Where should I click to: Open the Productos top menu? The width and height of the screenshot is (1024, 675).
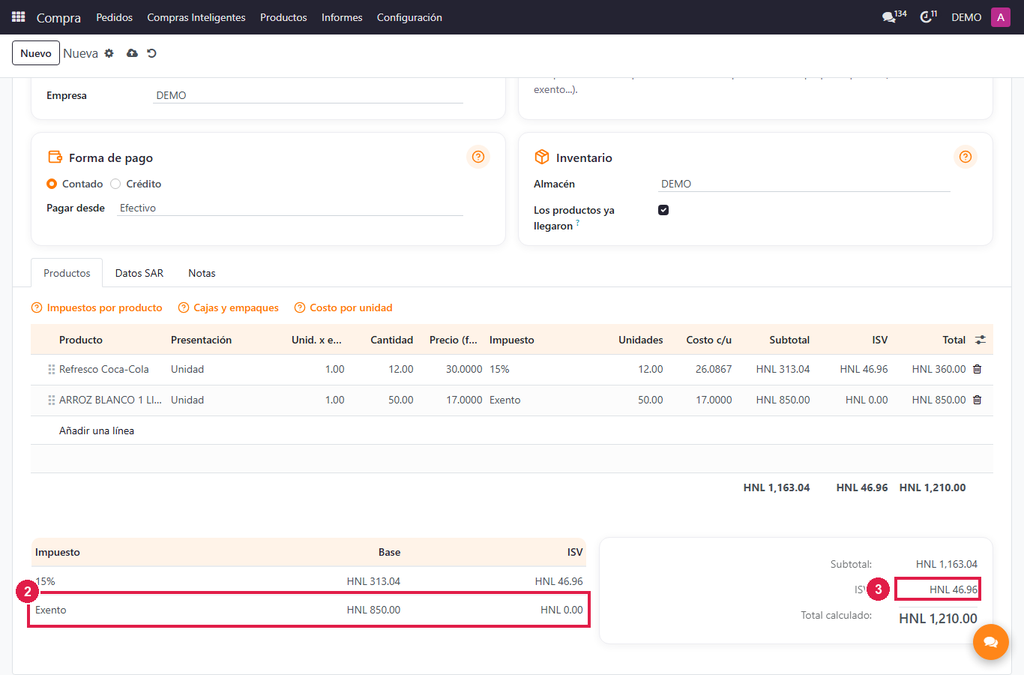(x=283, y=18)
